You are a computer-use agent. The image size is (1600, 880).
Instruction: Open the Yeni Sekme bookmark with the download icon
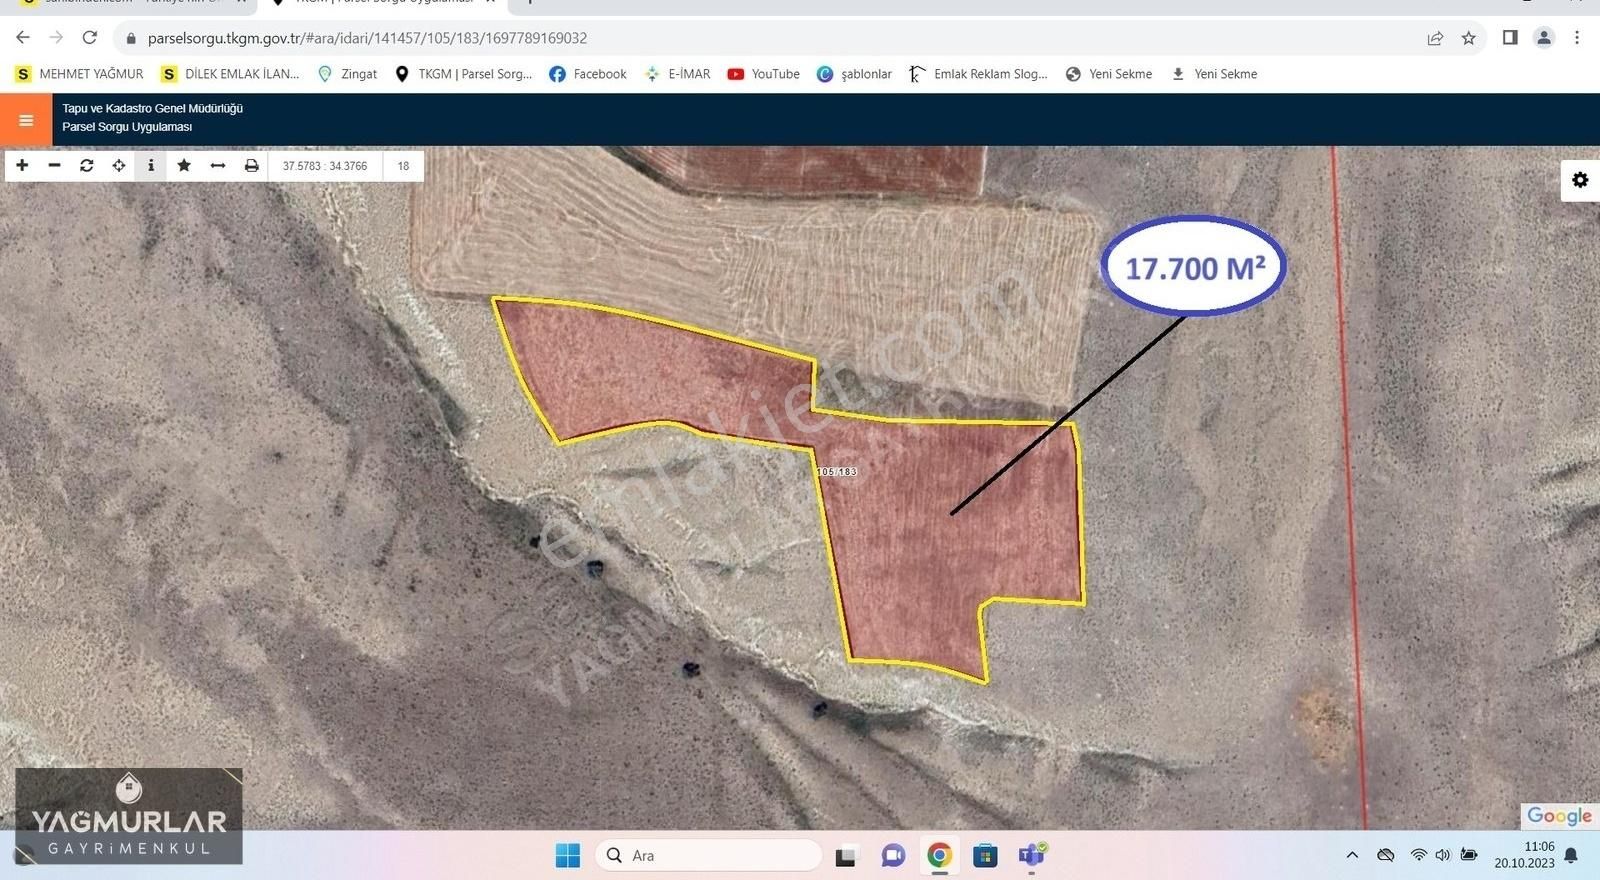1214,74
